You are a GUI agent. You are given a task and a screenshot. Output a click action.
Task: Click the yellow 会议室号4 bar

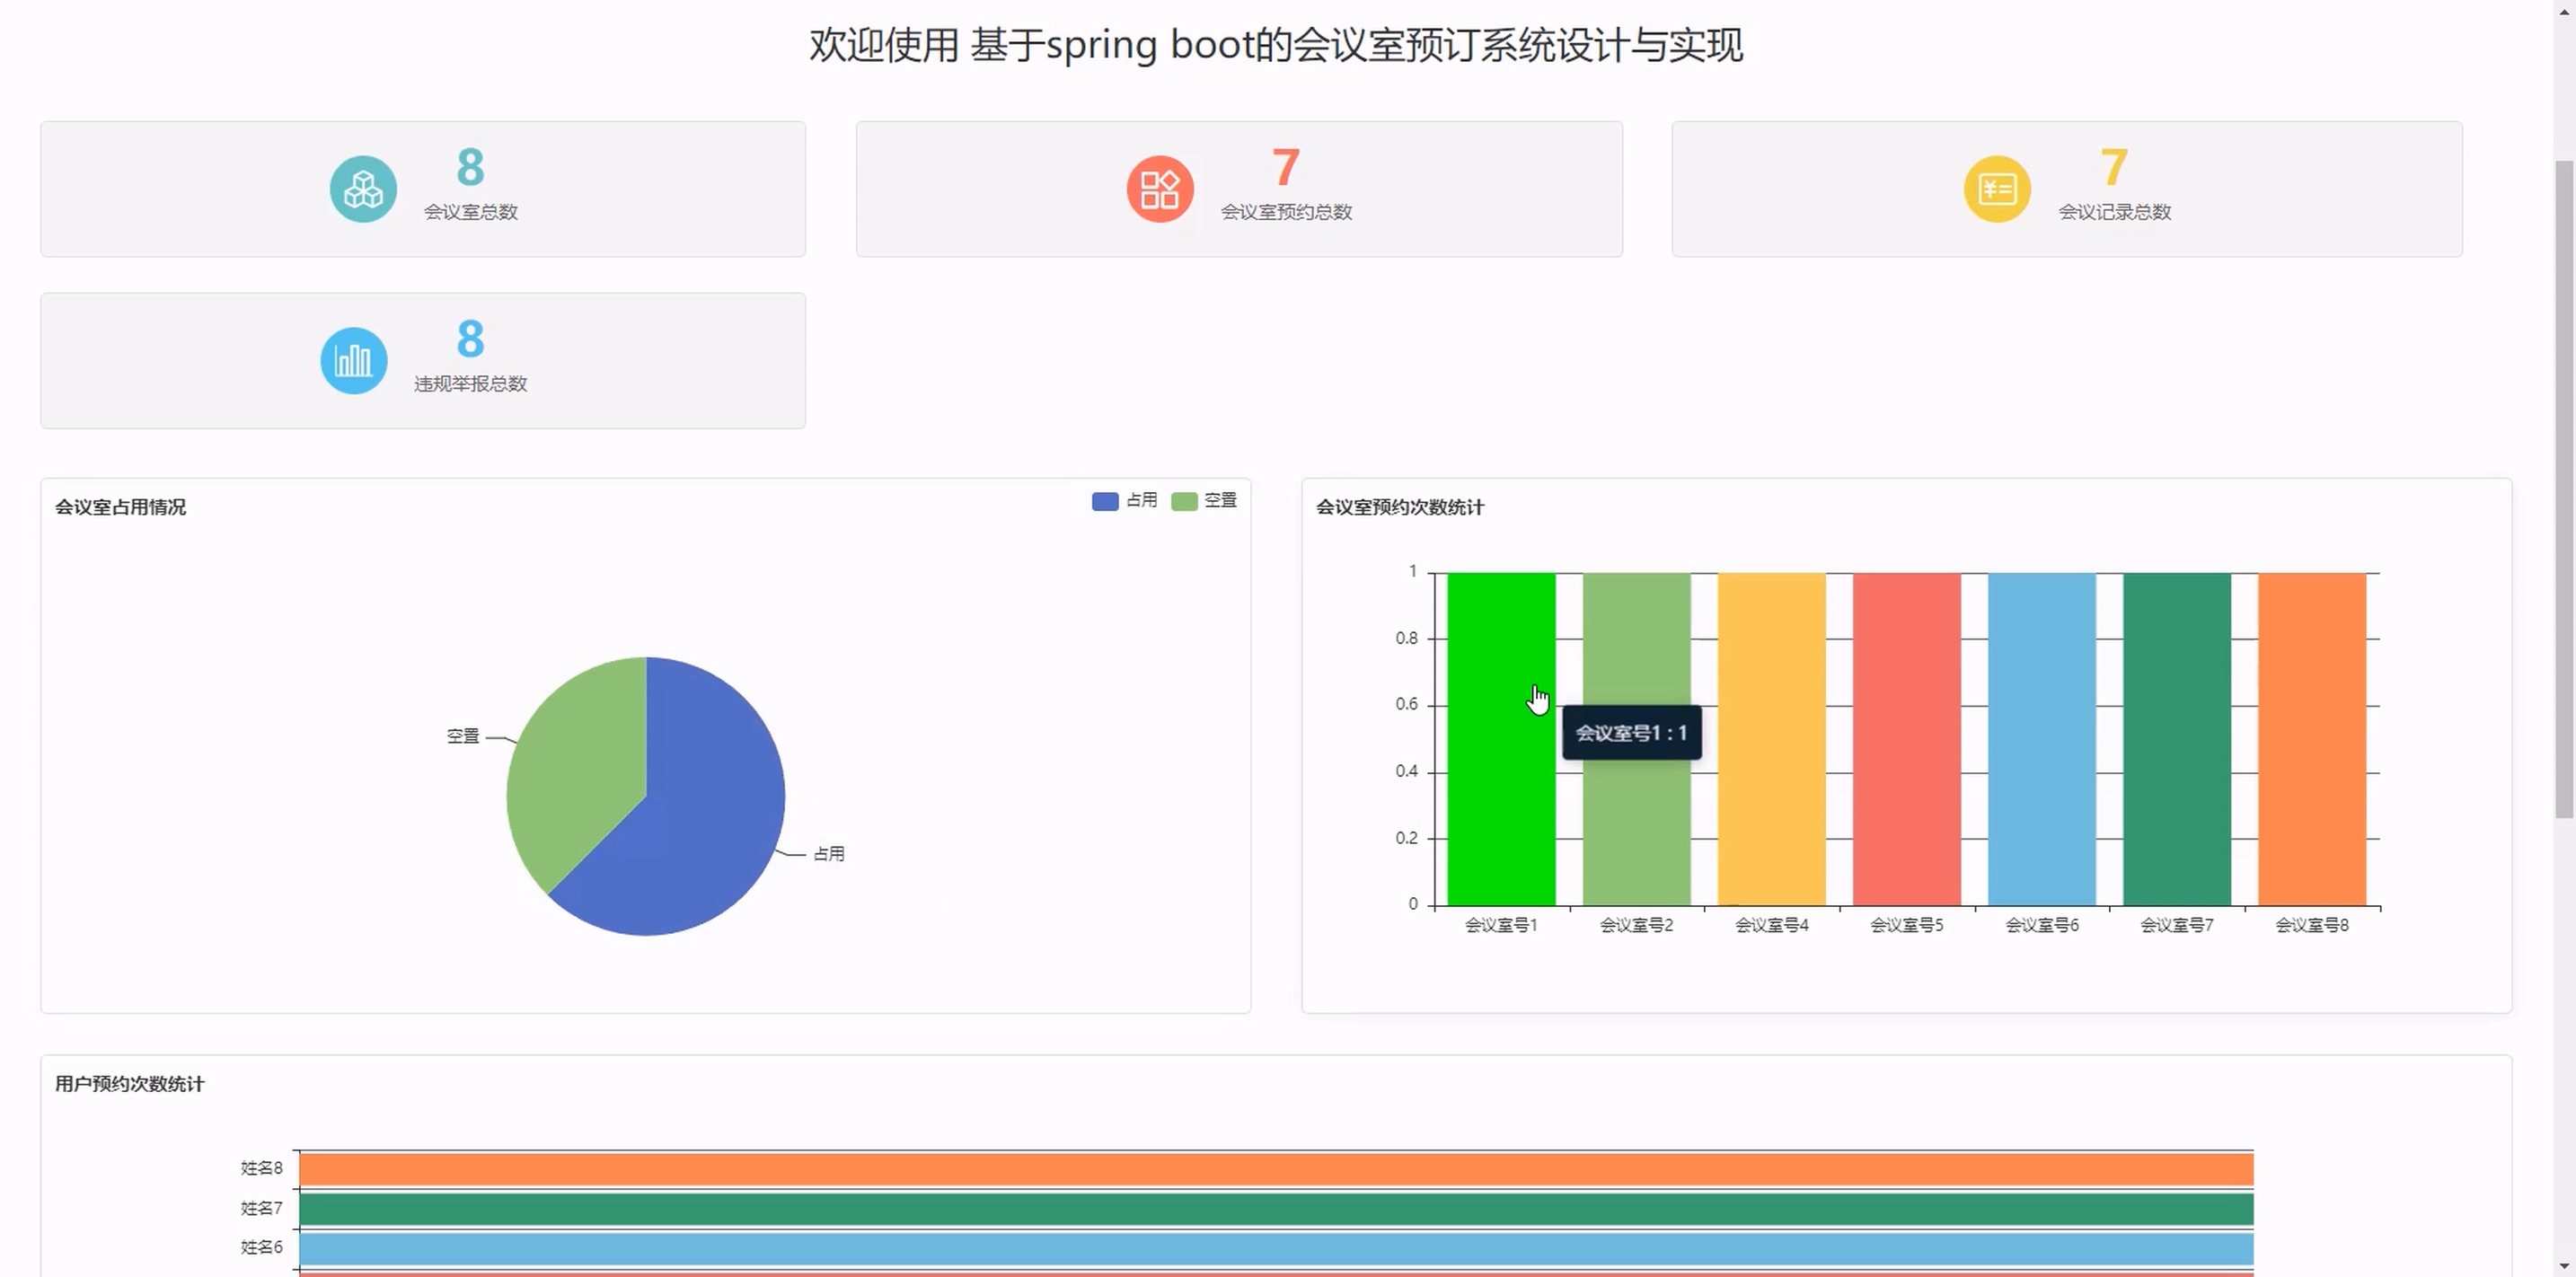(x=1771, y=740)
